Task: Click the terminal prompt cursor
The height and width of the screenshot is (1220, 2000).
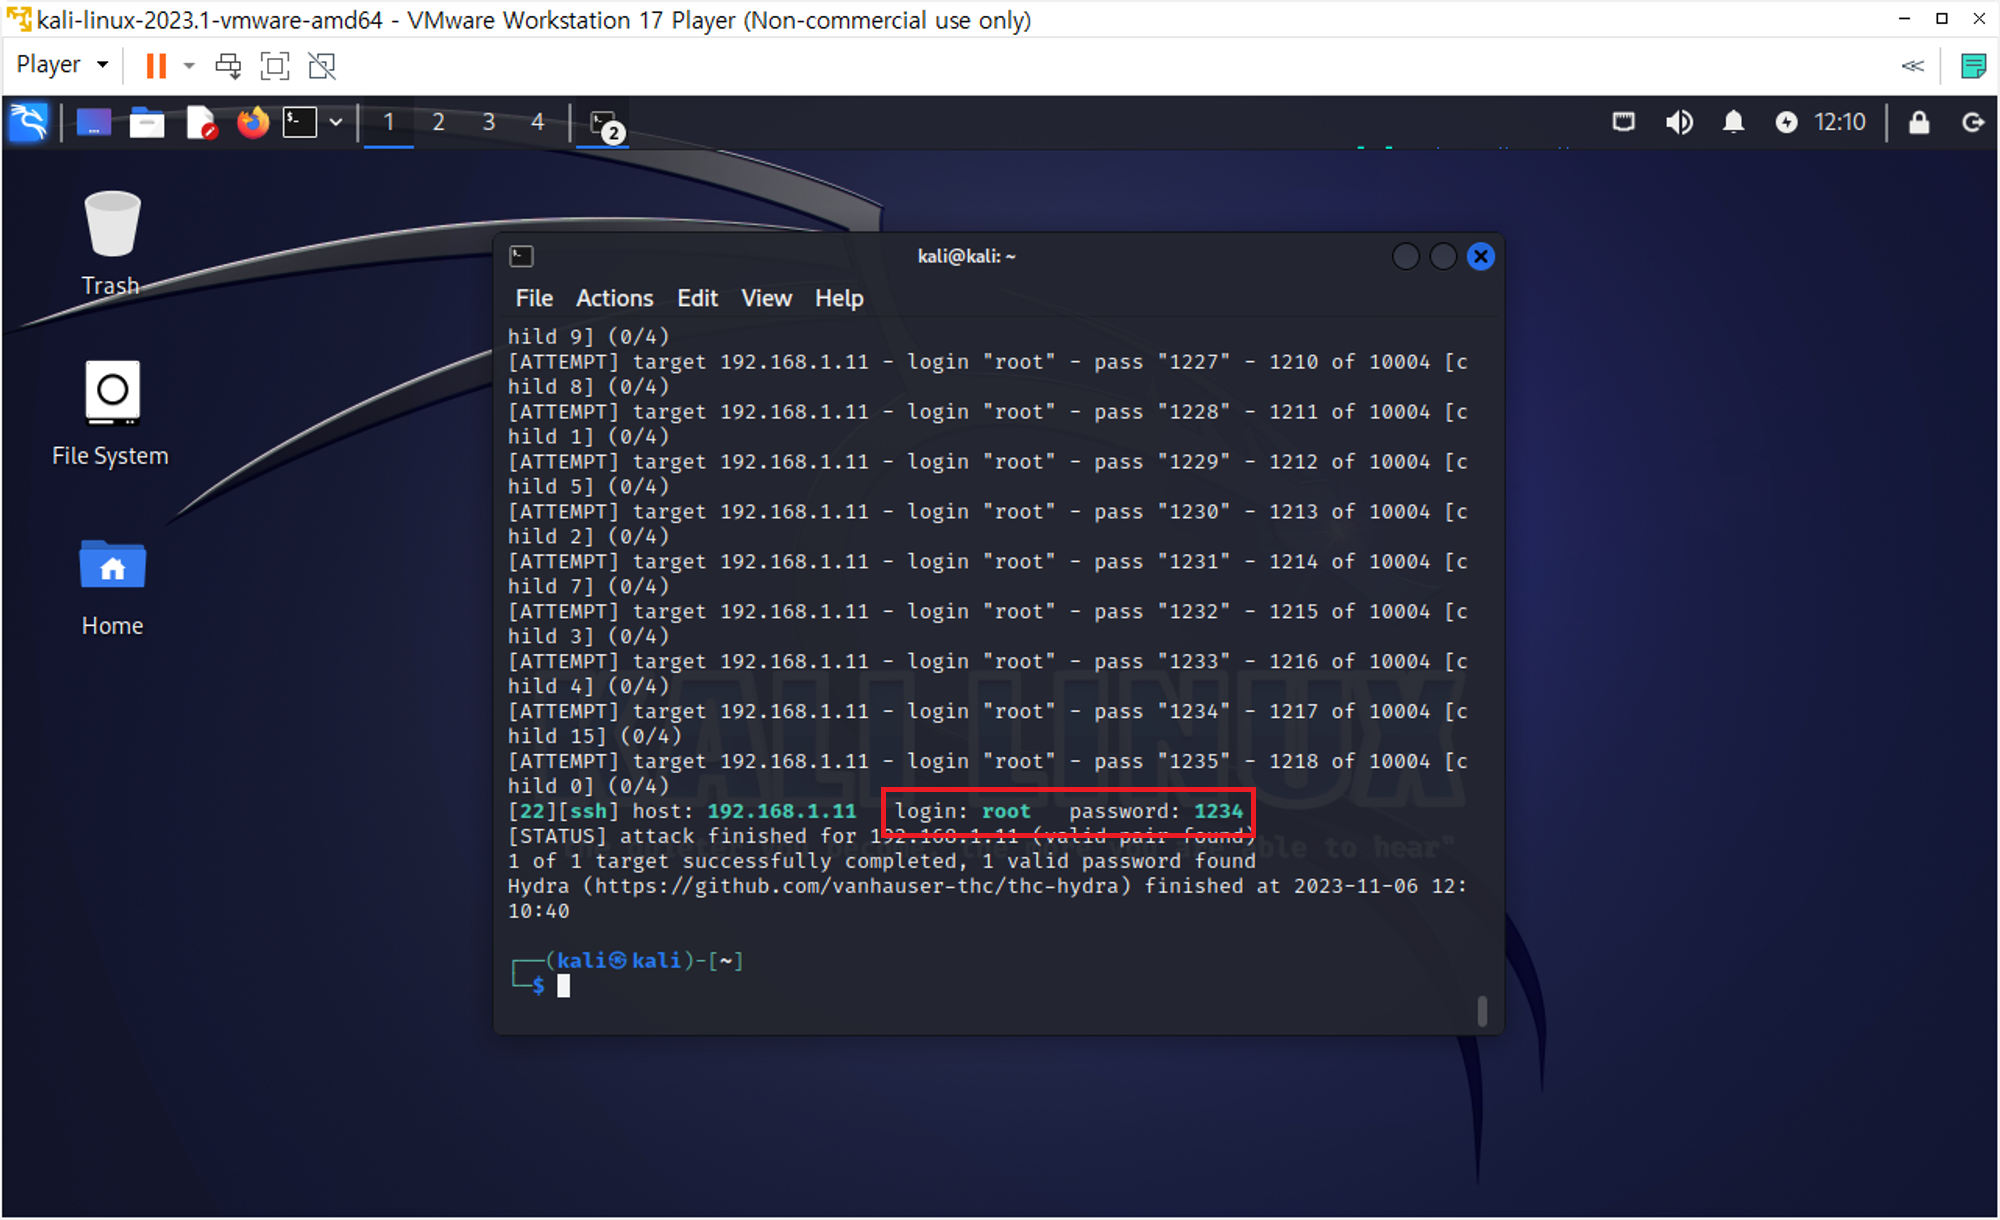Action: point(564,986)
